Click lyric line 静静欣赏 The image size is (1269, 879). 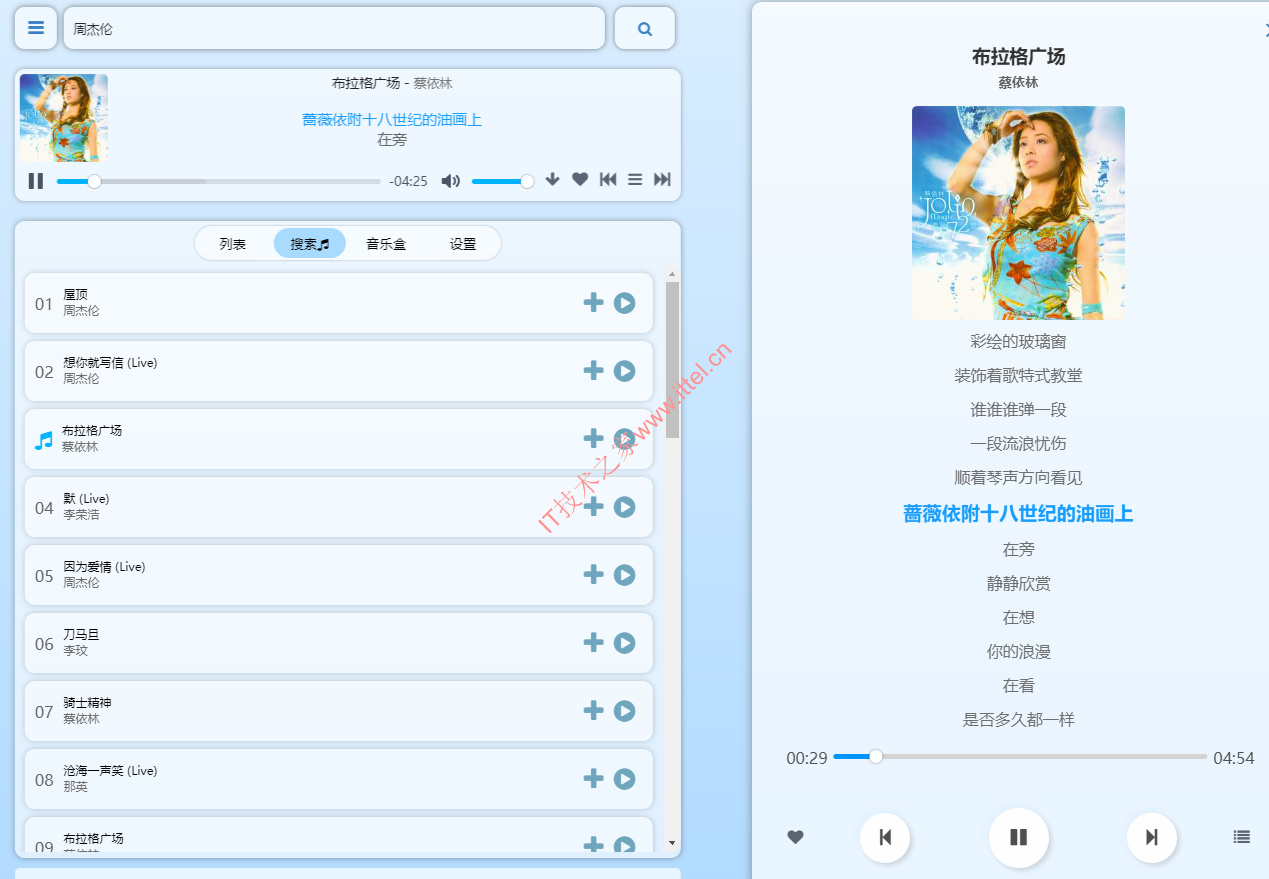click(x=1018, y=584)
